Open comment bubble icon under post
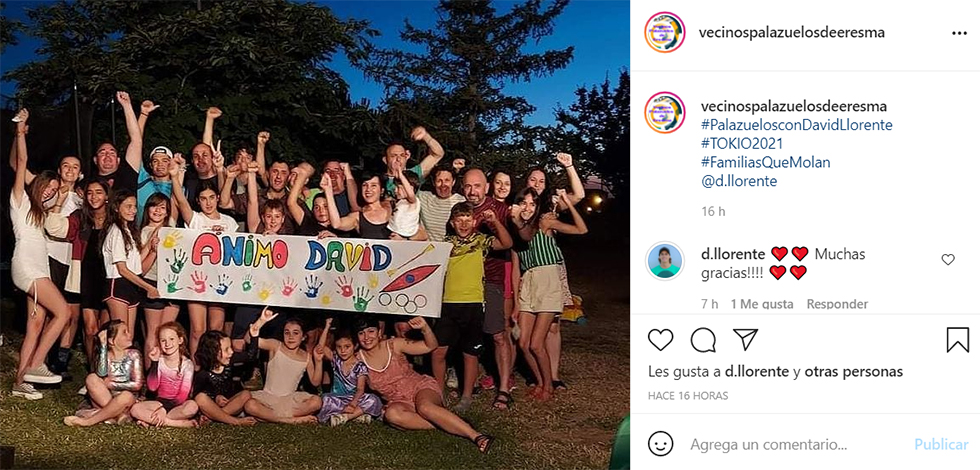This screenshot has height=470, width=980. 703,340
